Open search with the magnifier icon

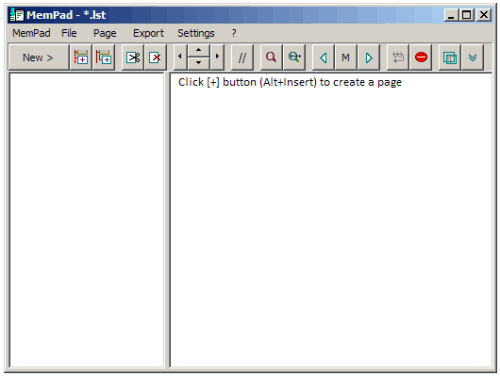271,58
